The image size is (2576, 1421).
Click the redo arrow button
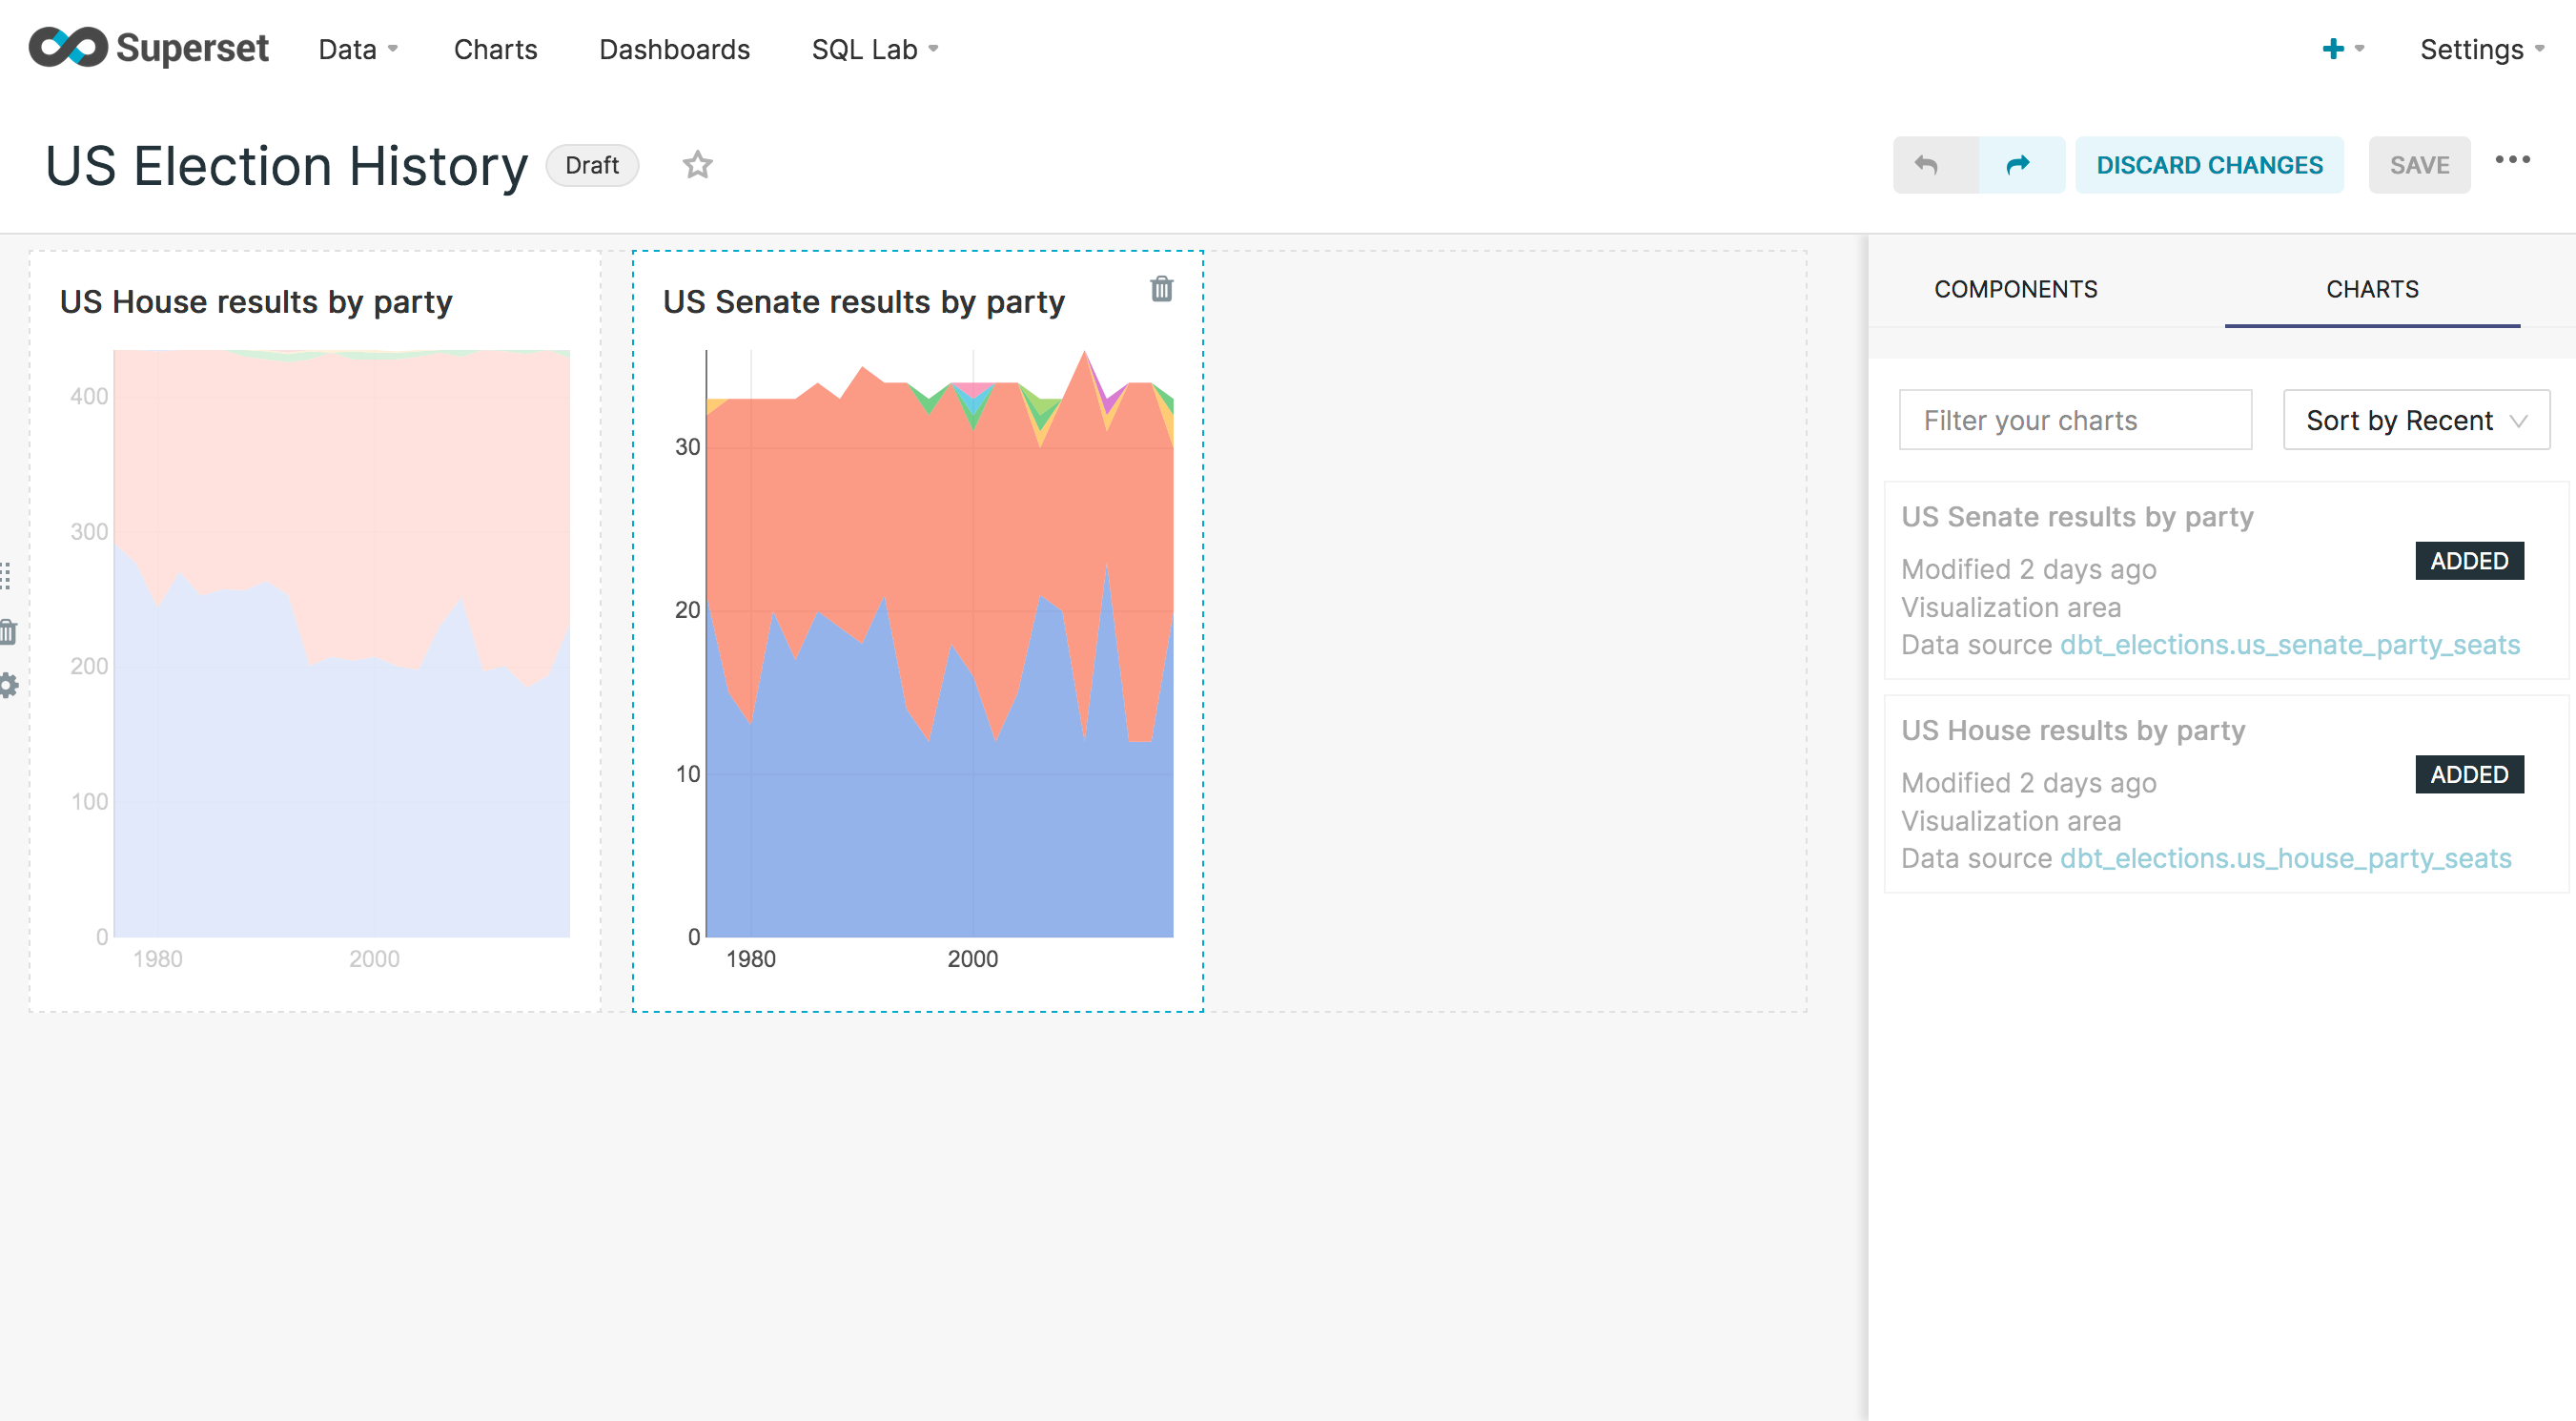[2019, 164]
